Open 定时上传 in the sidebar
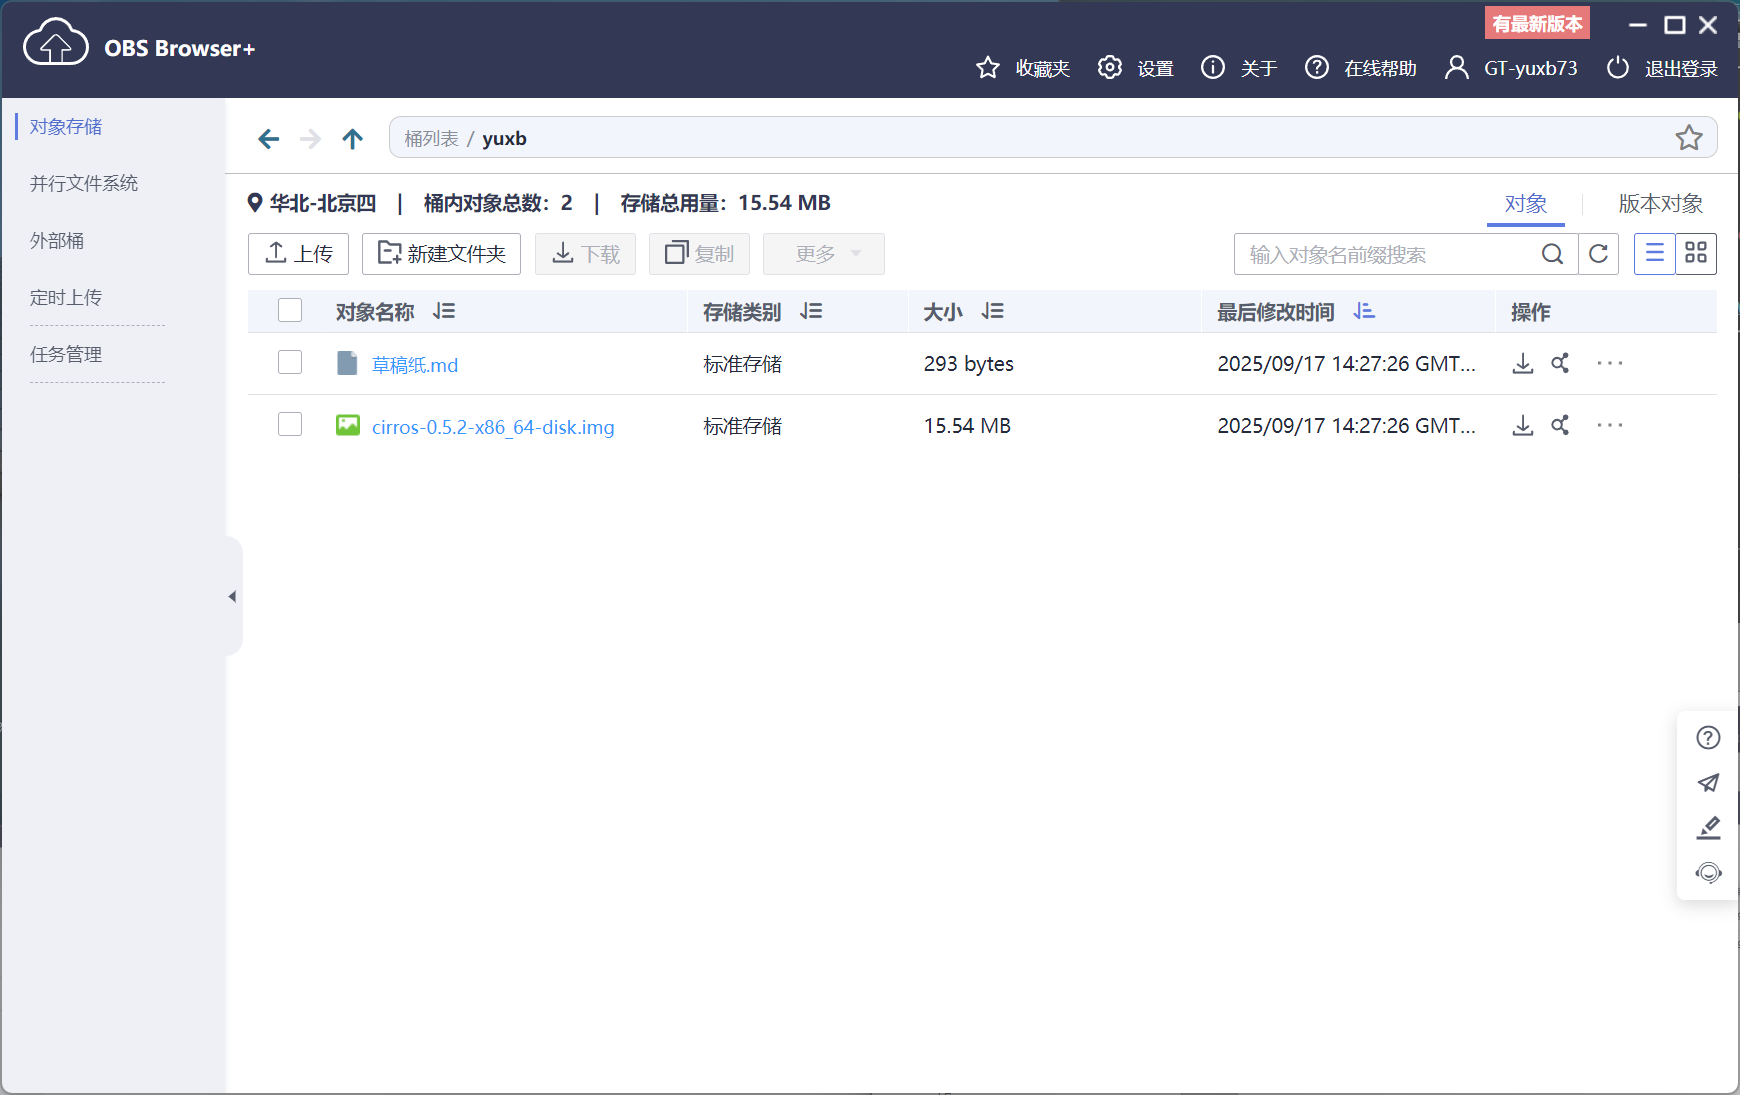 pyautogui.click(x=66, y=298)
